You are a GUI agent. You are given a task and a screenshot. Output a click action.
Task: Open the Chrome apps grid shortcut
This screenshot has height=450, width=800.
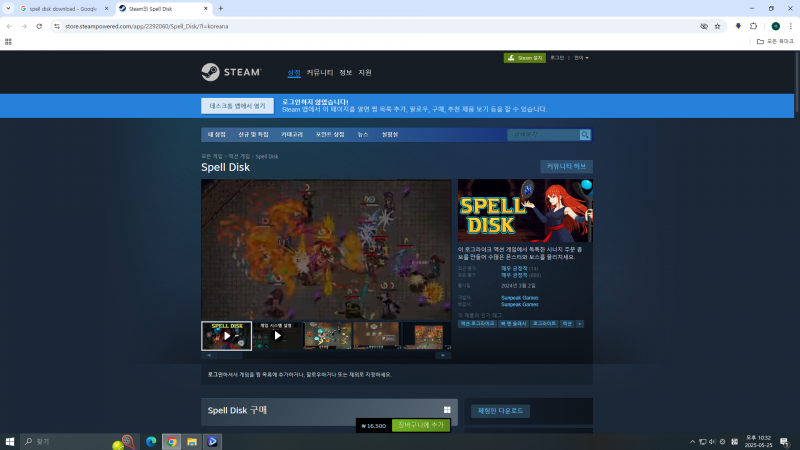[x=8, y=42]
